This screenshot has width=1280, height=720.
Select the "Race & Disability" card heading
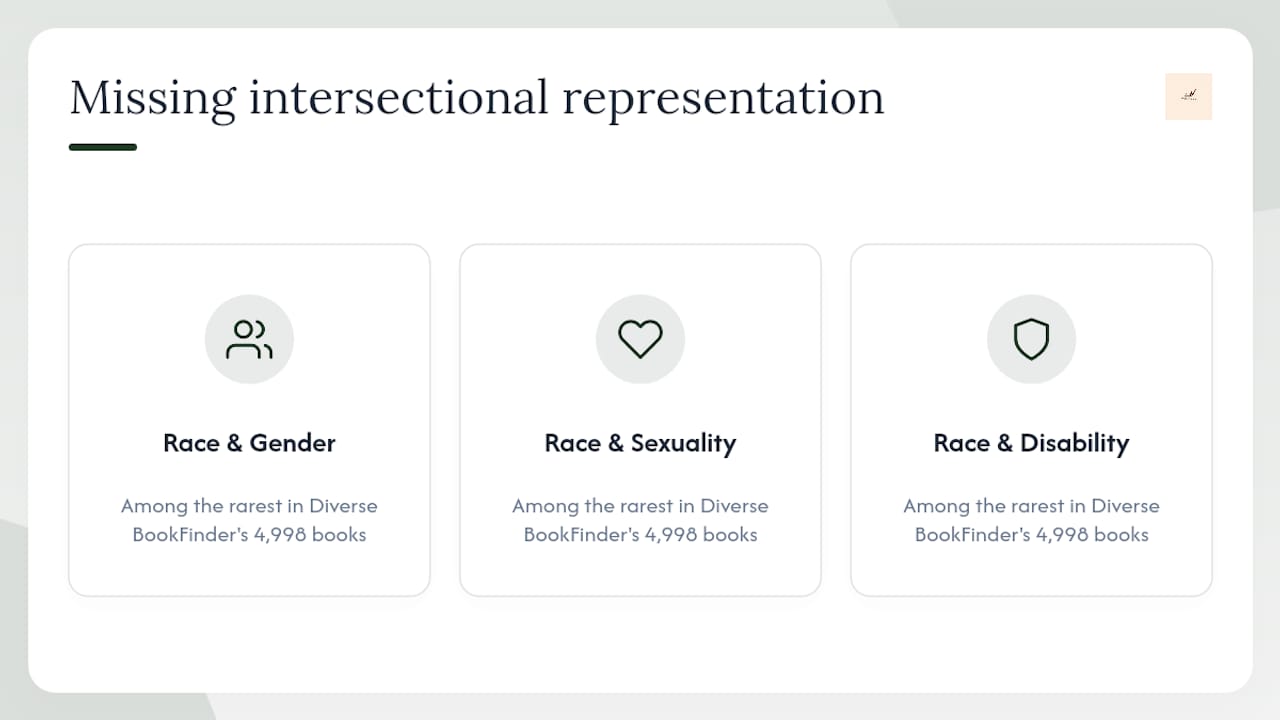[x=1031, y=443]
